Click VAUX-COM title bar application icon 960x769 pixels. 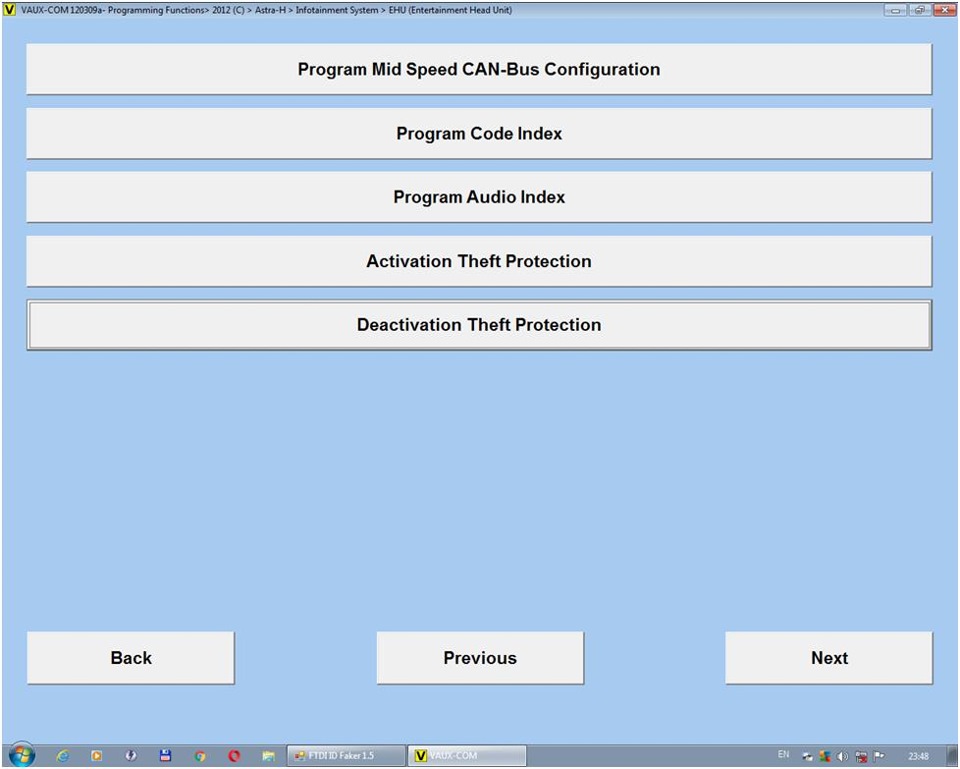[10, 10]
